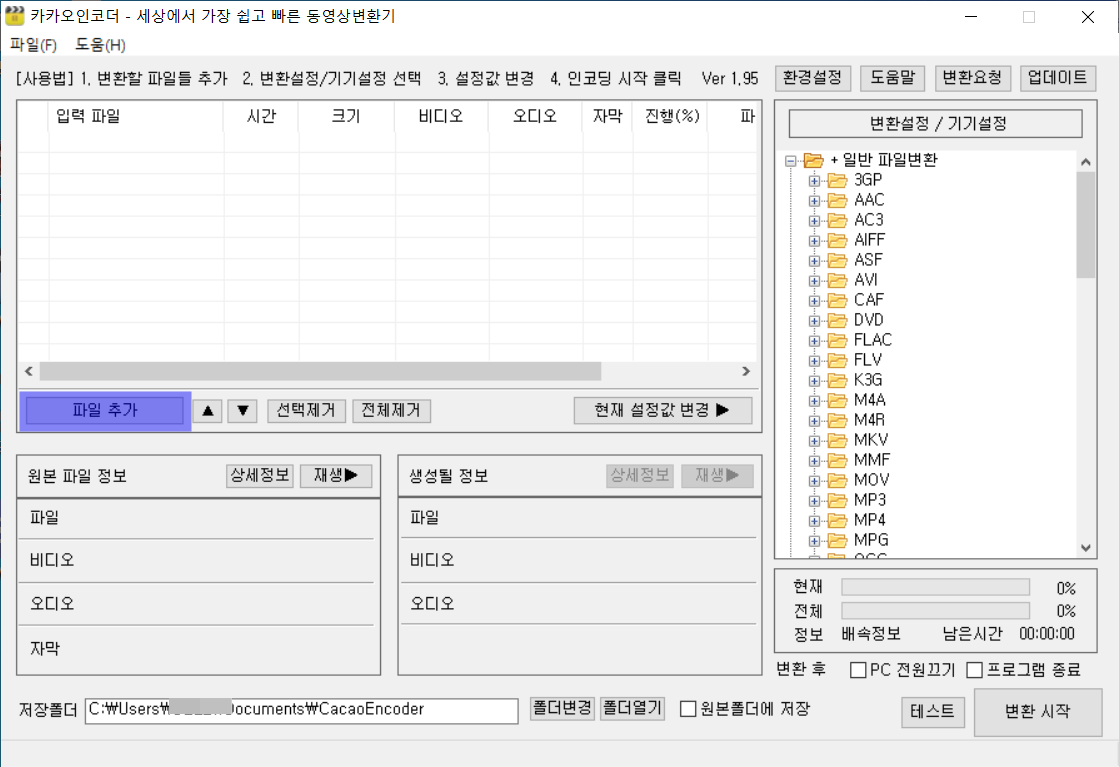Click the 전체 progress bar
Screen dimensions: 1119x767
pos(936,611)
